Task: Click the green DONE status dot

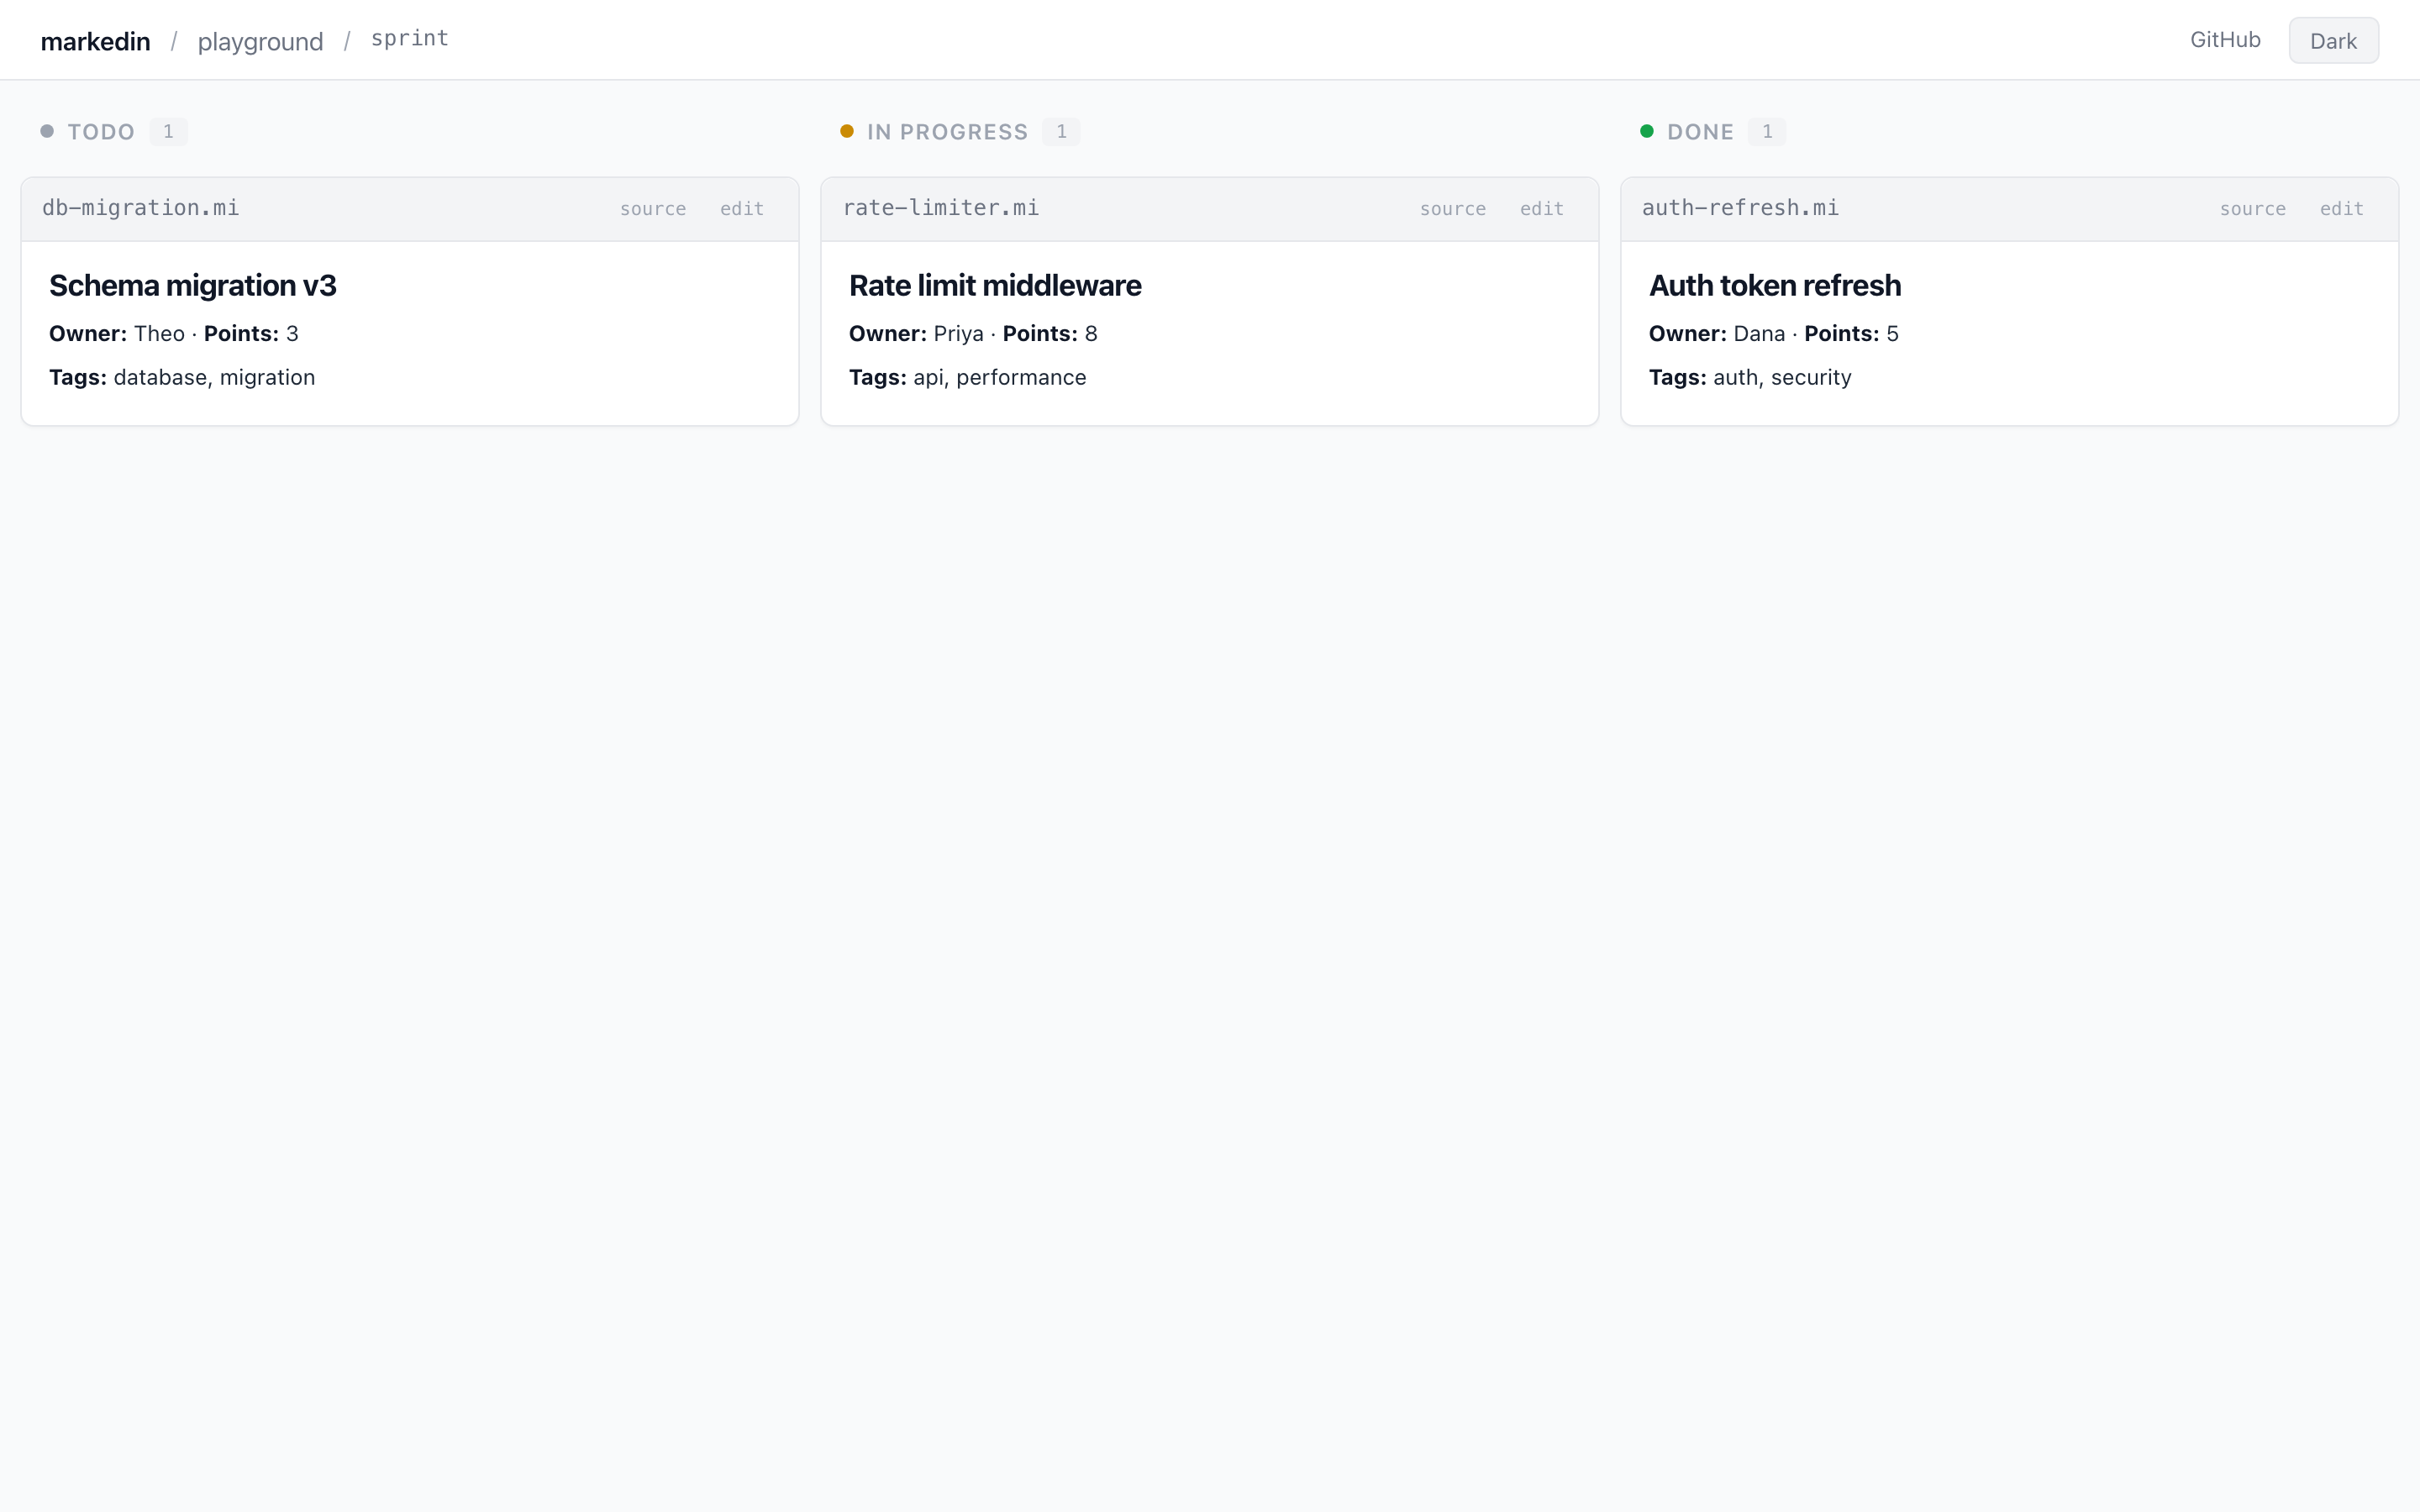Action: coord(1647,131)
